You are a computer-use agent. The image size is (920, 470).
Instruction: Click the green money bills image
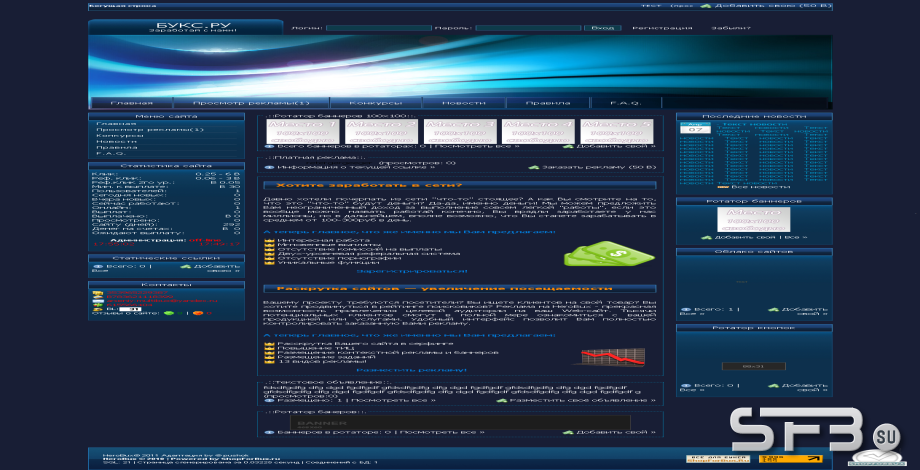click(x=608, y=254)
